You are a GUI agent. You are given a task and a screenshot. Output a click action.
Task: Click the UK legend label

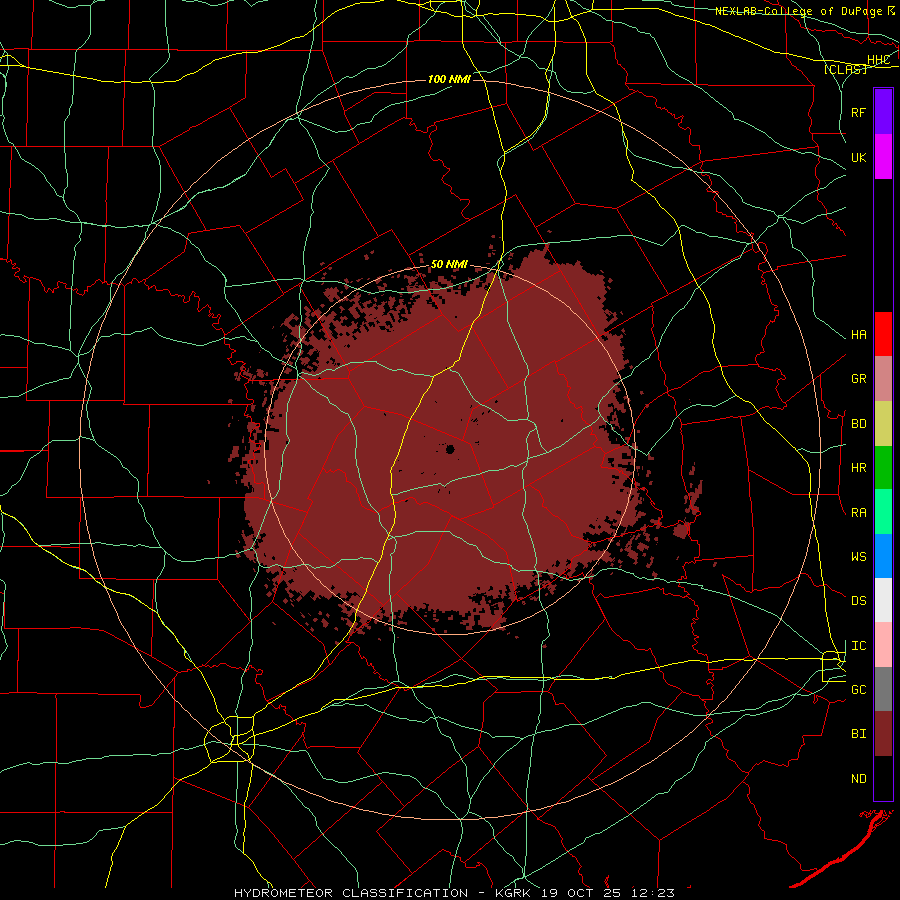[x=859, y=157]
